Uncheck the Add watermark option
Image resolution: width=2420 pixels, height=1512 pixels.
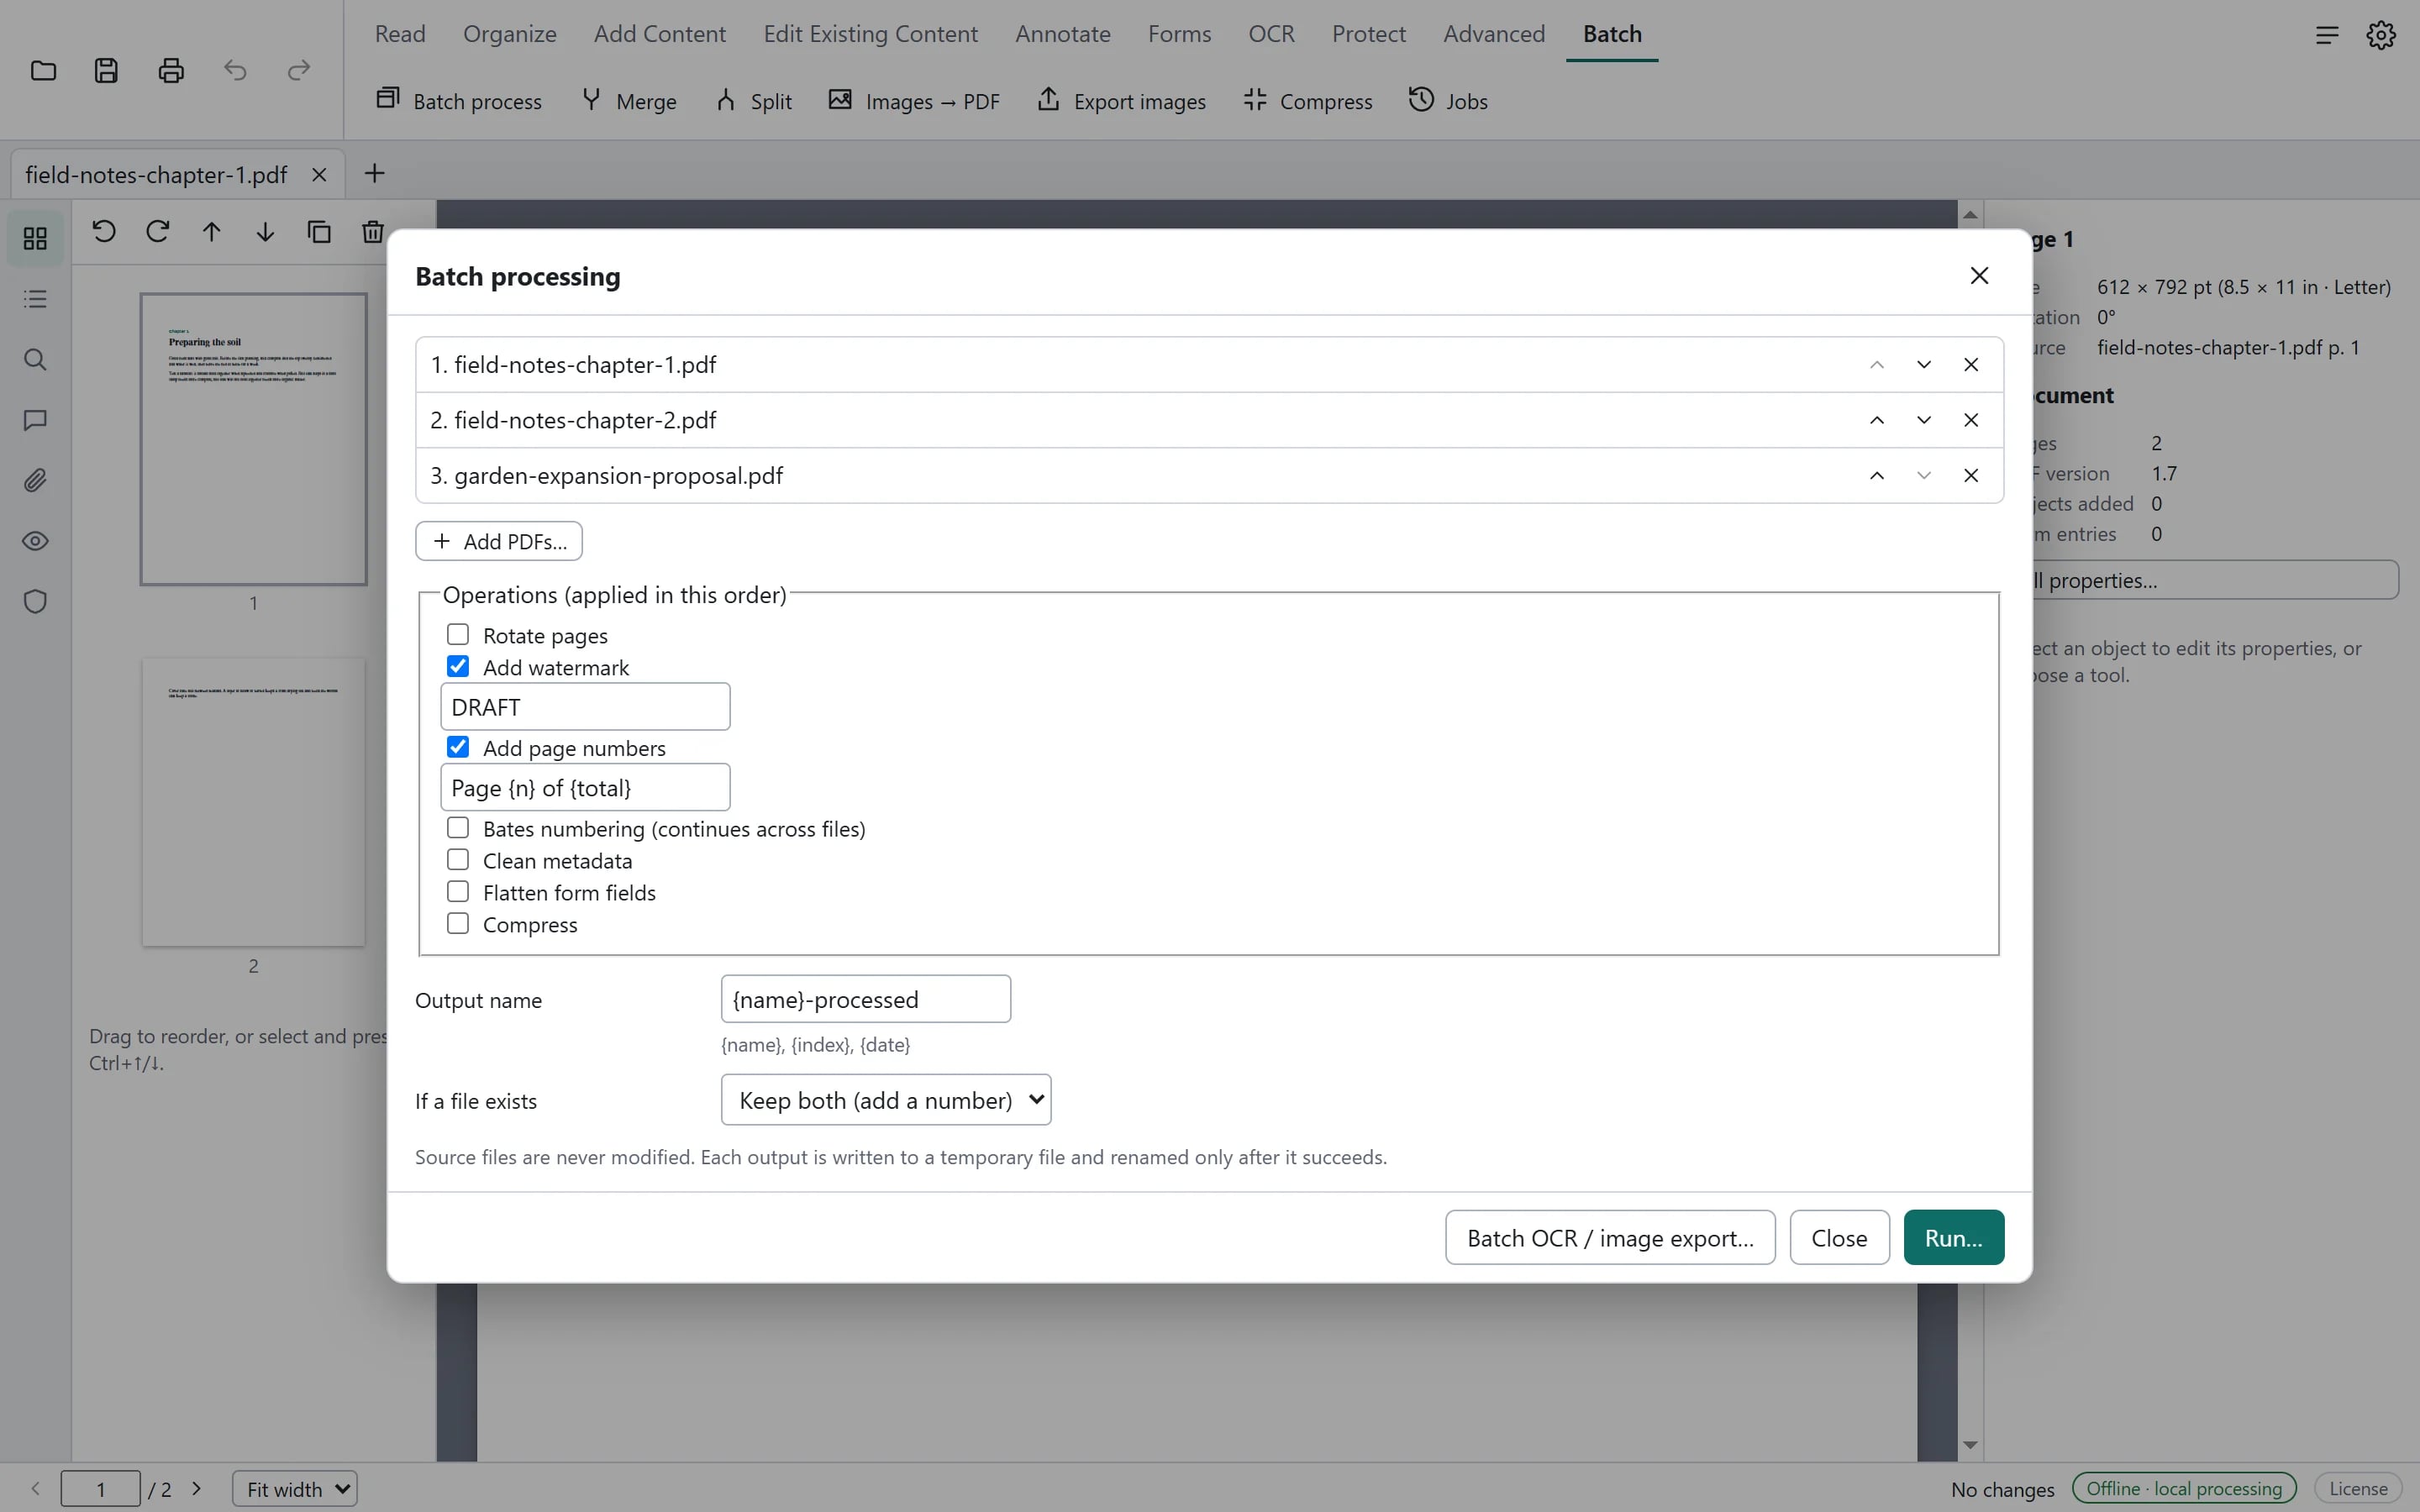click(x=458, y=667)
